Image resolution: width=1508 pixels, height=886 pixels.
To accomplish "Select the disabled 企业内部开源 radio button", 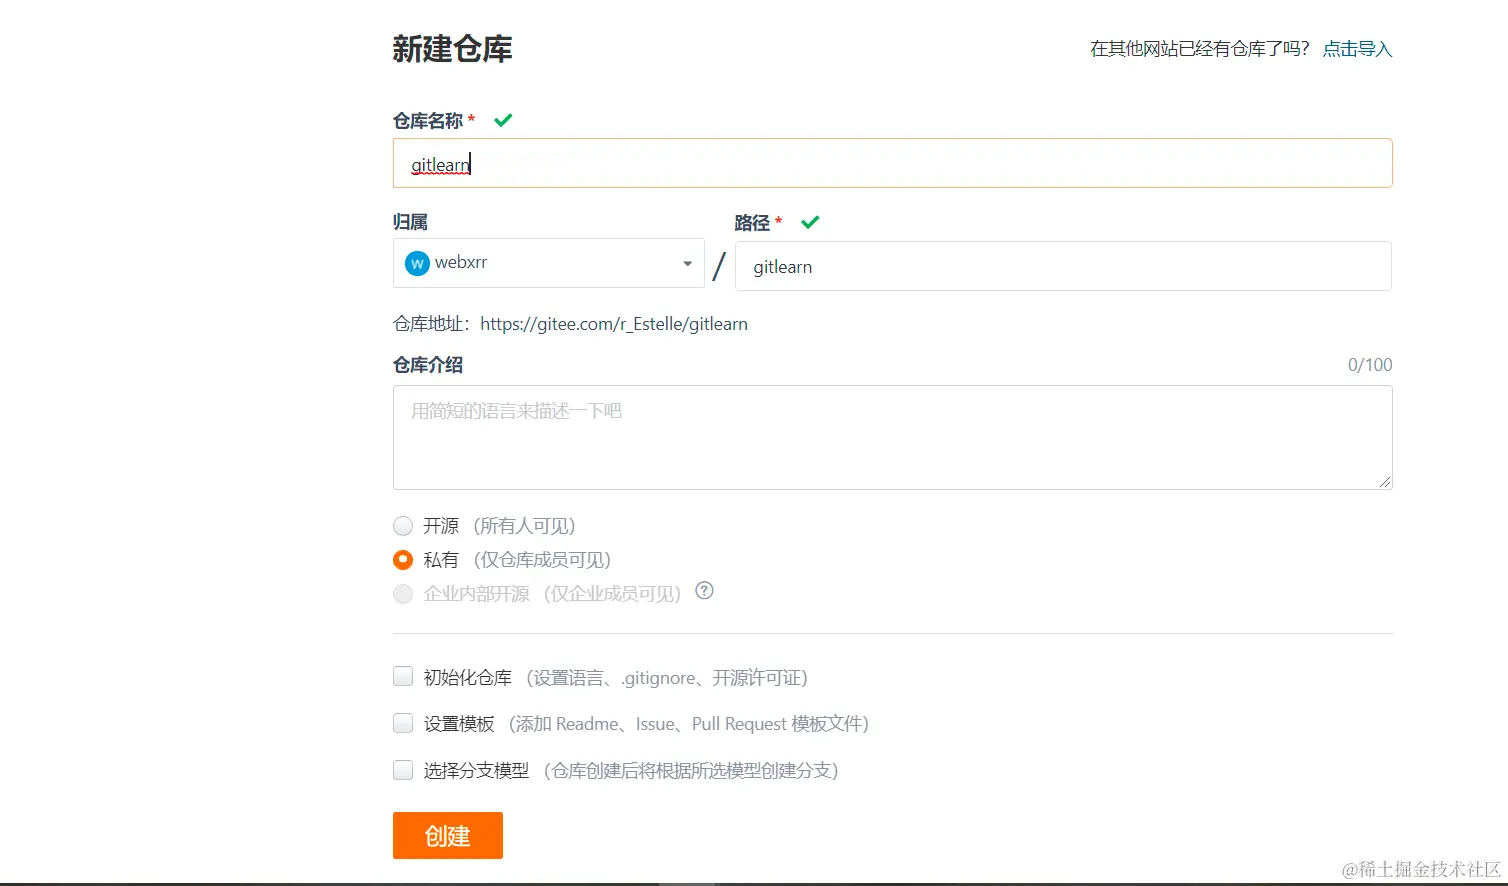I will [x=403, y=594].
